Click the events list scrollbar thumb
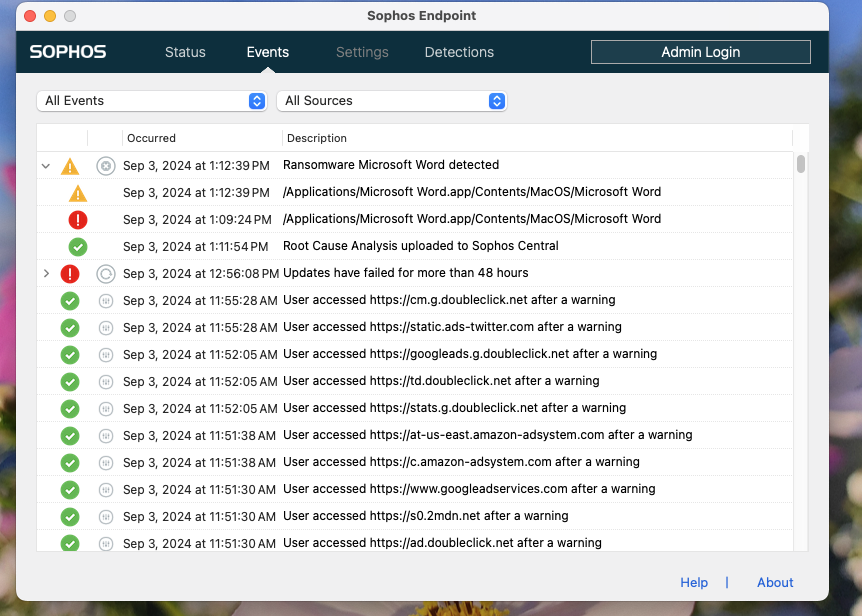 [801, 164]
